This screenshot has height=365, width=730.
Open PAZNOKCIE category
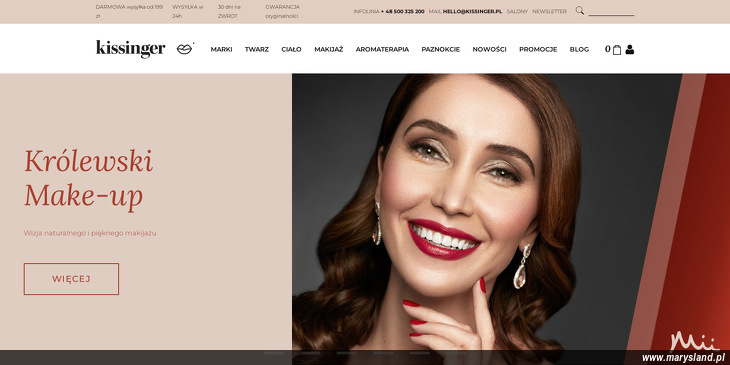[440, 49]
